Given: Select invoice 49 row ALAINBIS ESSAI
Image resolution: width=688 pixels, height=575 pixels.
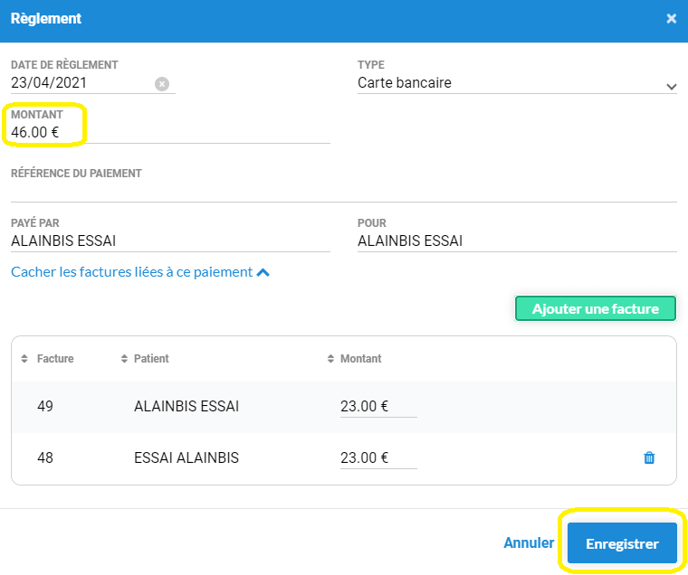Looking at the screenshot, I should [x=186, y=407].
